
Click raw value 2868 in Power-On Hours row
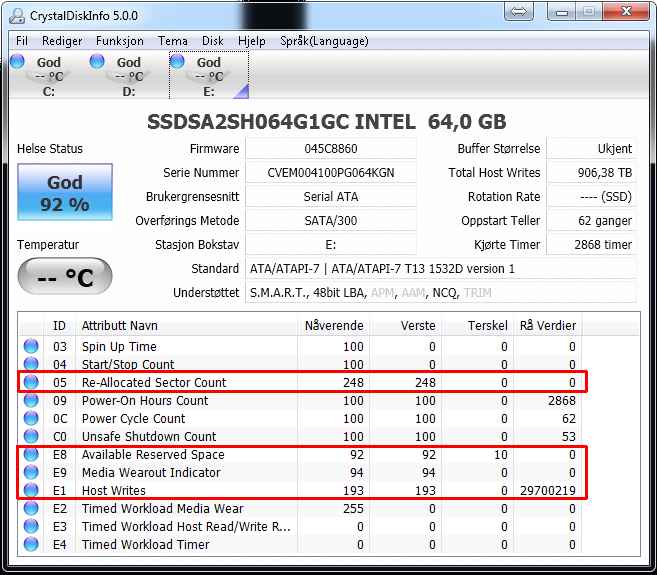(562, 401)
